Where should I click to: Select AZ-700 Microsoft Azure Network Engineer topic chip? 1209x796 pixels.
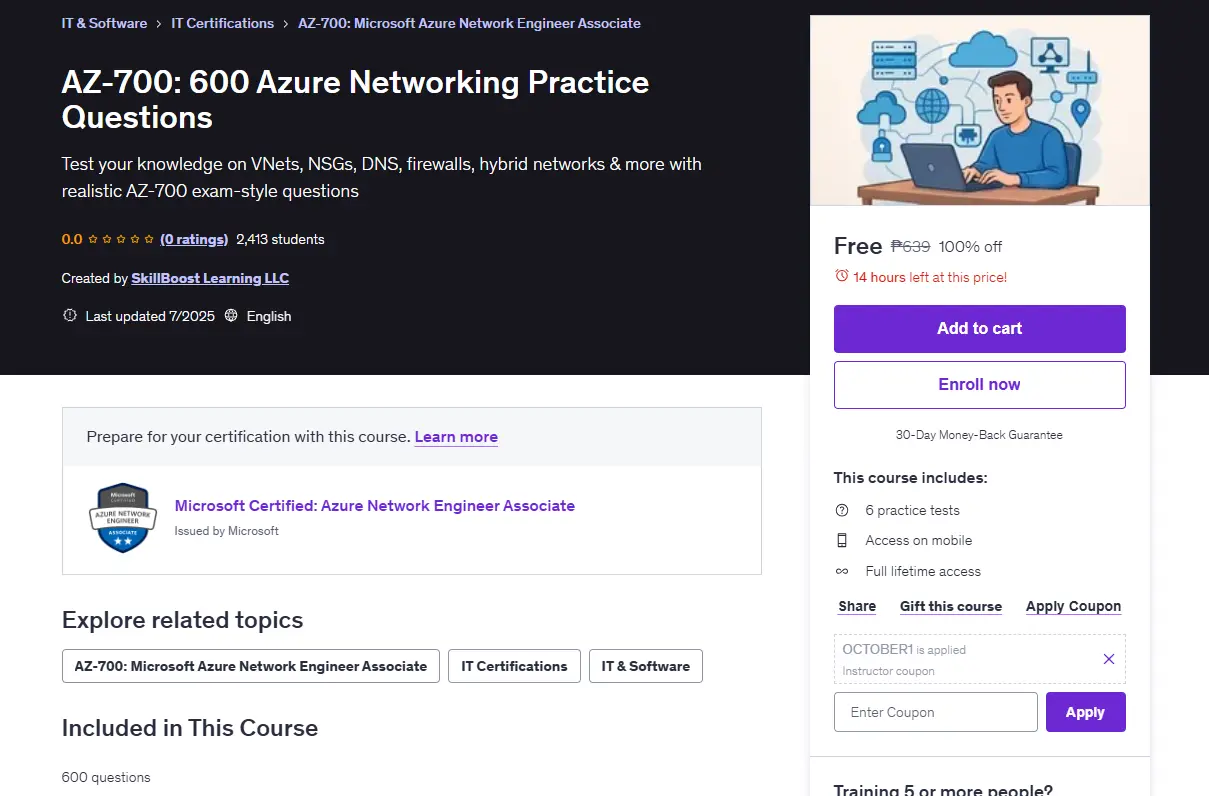(251, 666)
